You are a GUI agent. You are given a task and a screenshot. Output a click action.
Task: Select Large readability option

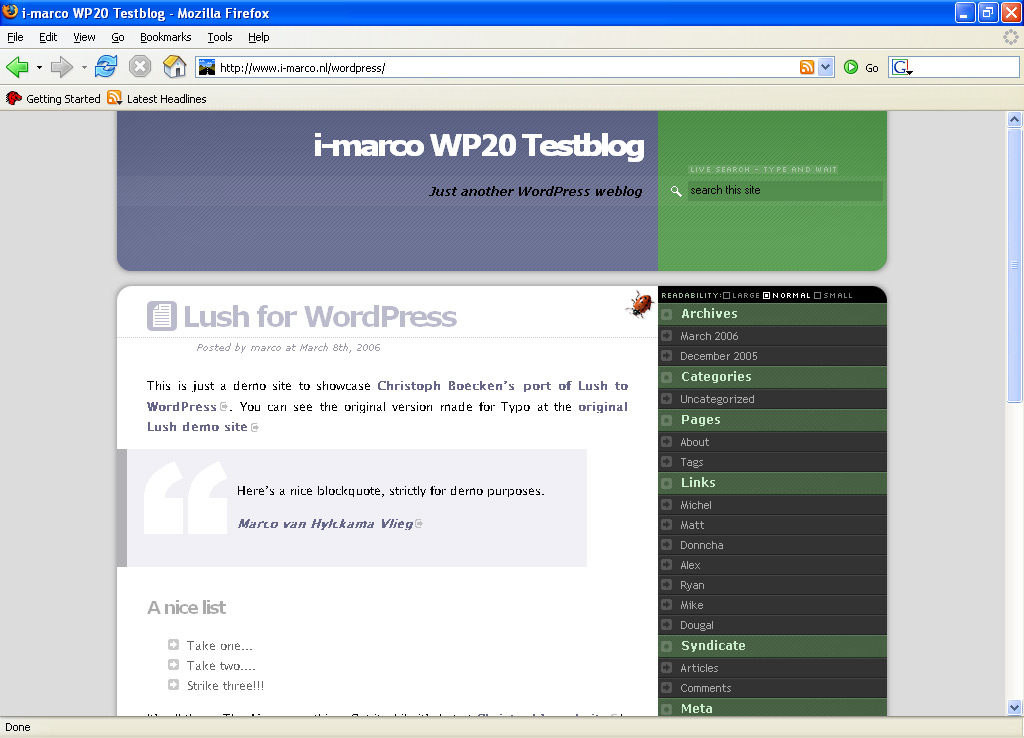tap(742, 295)
